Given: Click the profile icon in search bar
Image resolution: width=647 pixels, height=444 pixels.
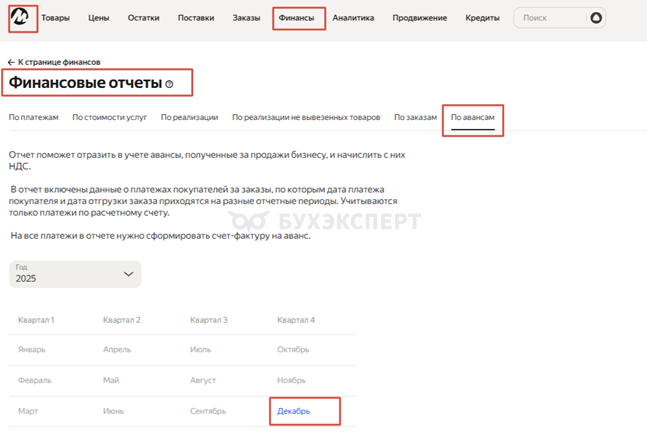Looking at the screenshot, I should pyautogui.click(x=596, y=18).
